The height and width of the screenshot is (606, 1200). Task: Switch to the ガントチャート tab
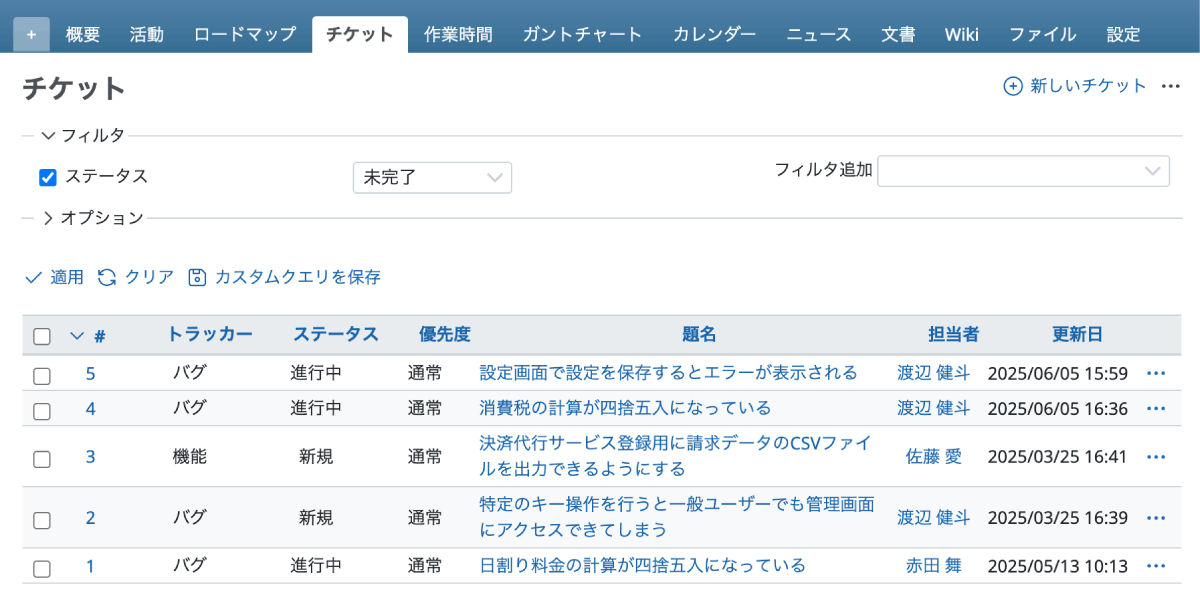tap(582, 35)
